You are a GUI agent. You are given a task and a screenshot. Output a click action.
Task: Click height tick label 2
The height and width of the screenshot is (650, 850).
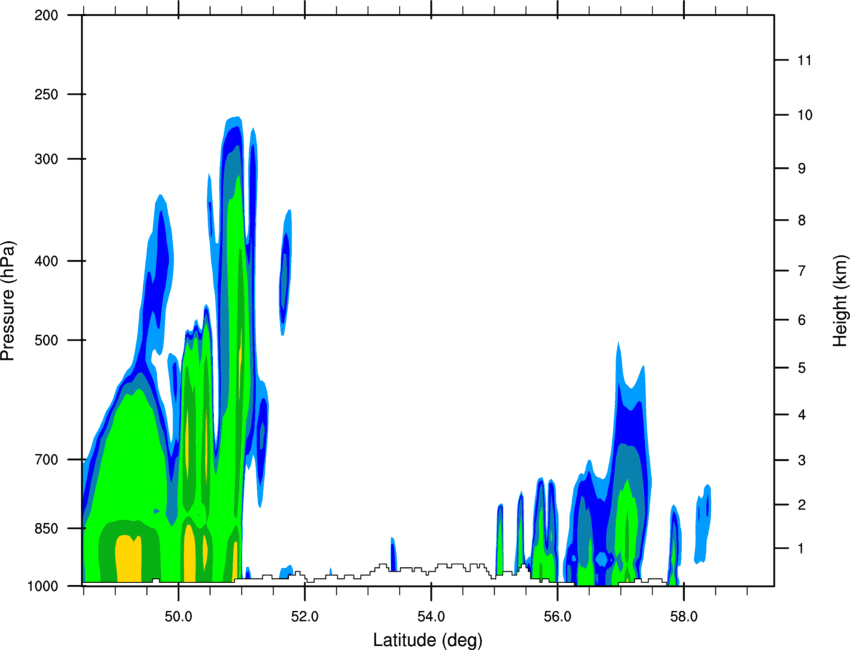tap(802, 505)
